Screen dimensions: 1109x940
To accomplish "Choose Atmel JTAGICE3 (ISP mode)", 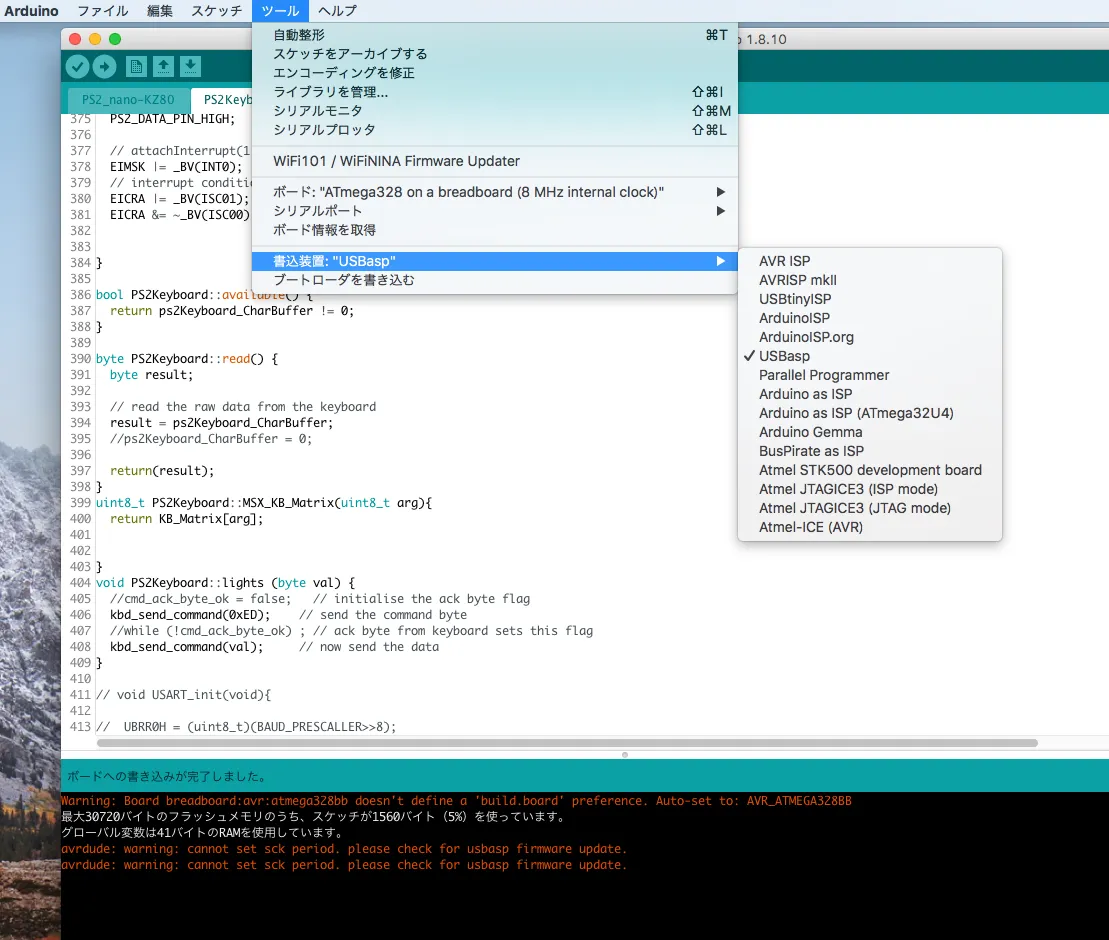I will click(869, 489).
